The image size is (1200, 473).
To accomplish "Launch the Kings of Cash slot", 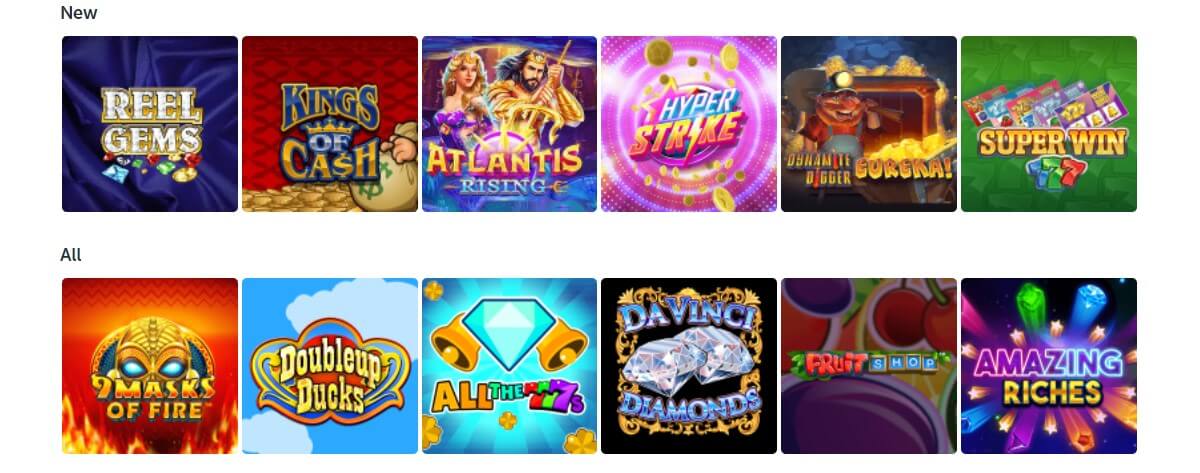I will pyautogui.click(x=330, y=124).
